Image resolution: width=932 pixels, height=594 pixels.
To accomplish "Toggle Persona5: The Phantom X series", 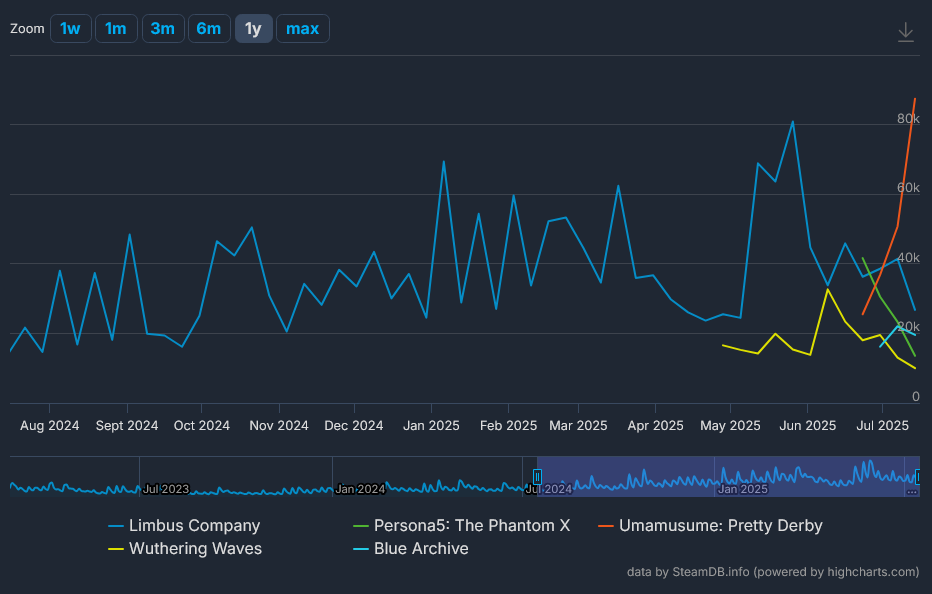I will [x=462, y=526].
